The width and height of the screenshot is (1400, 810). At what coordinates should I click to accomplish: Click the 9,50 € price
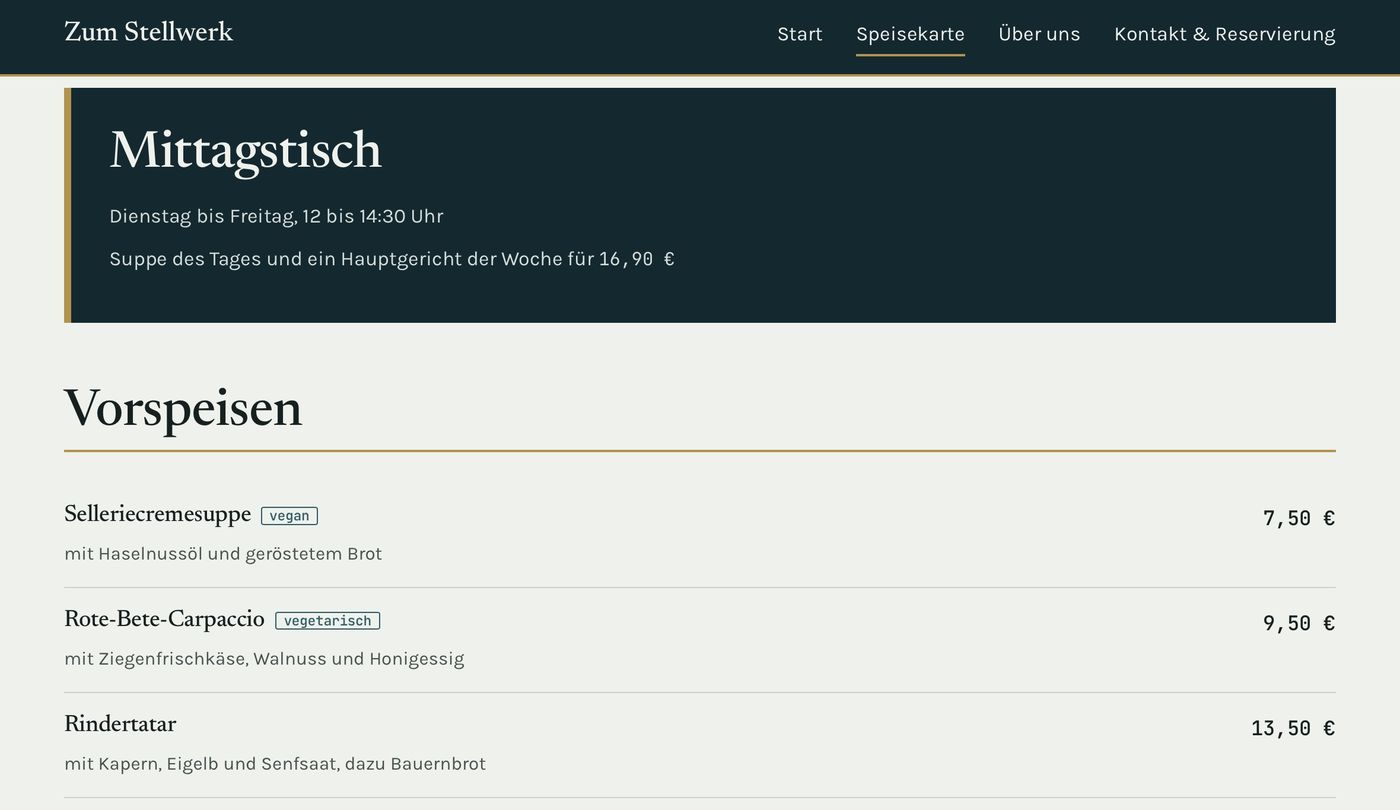(x=1299, y=623)
